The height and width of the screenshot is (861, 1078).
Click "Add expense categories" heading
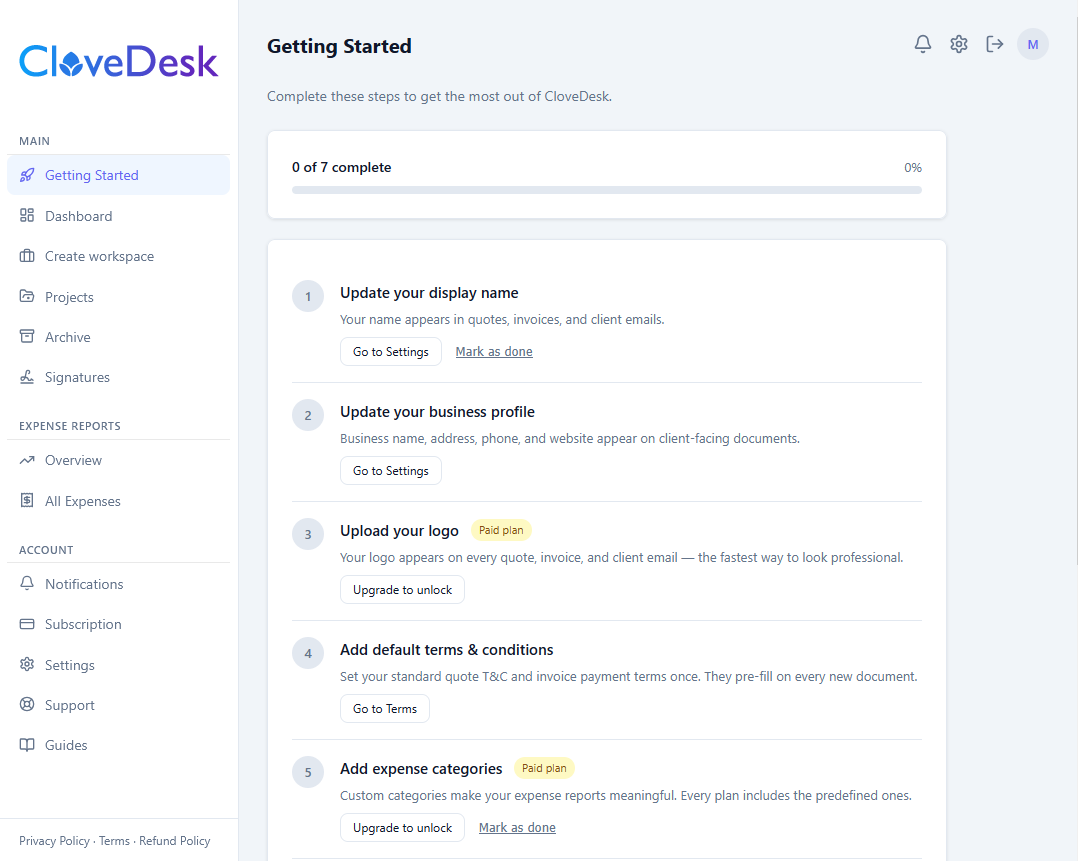[x=421, y=769]
